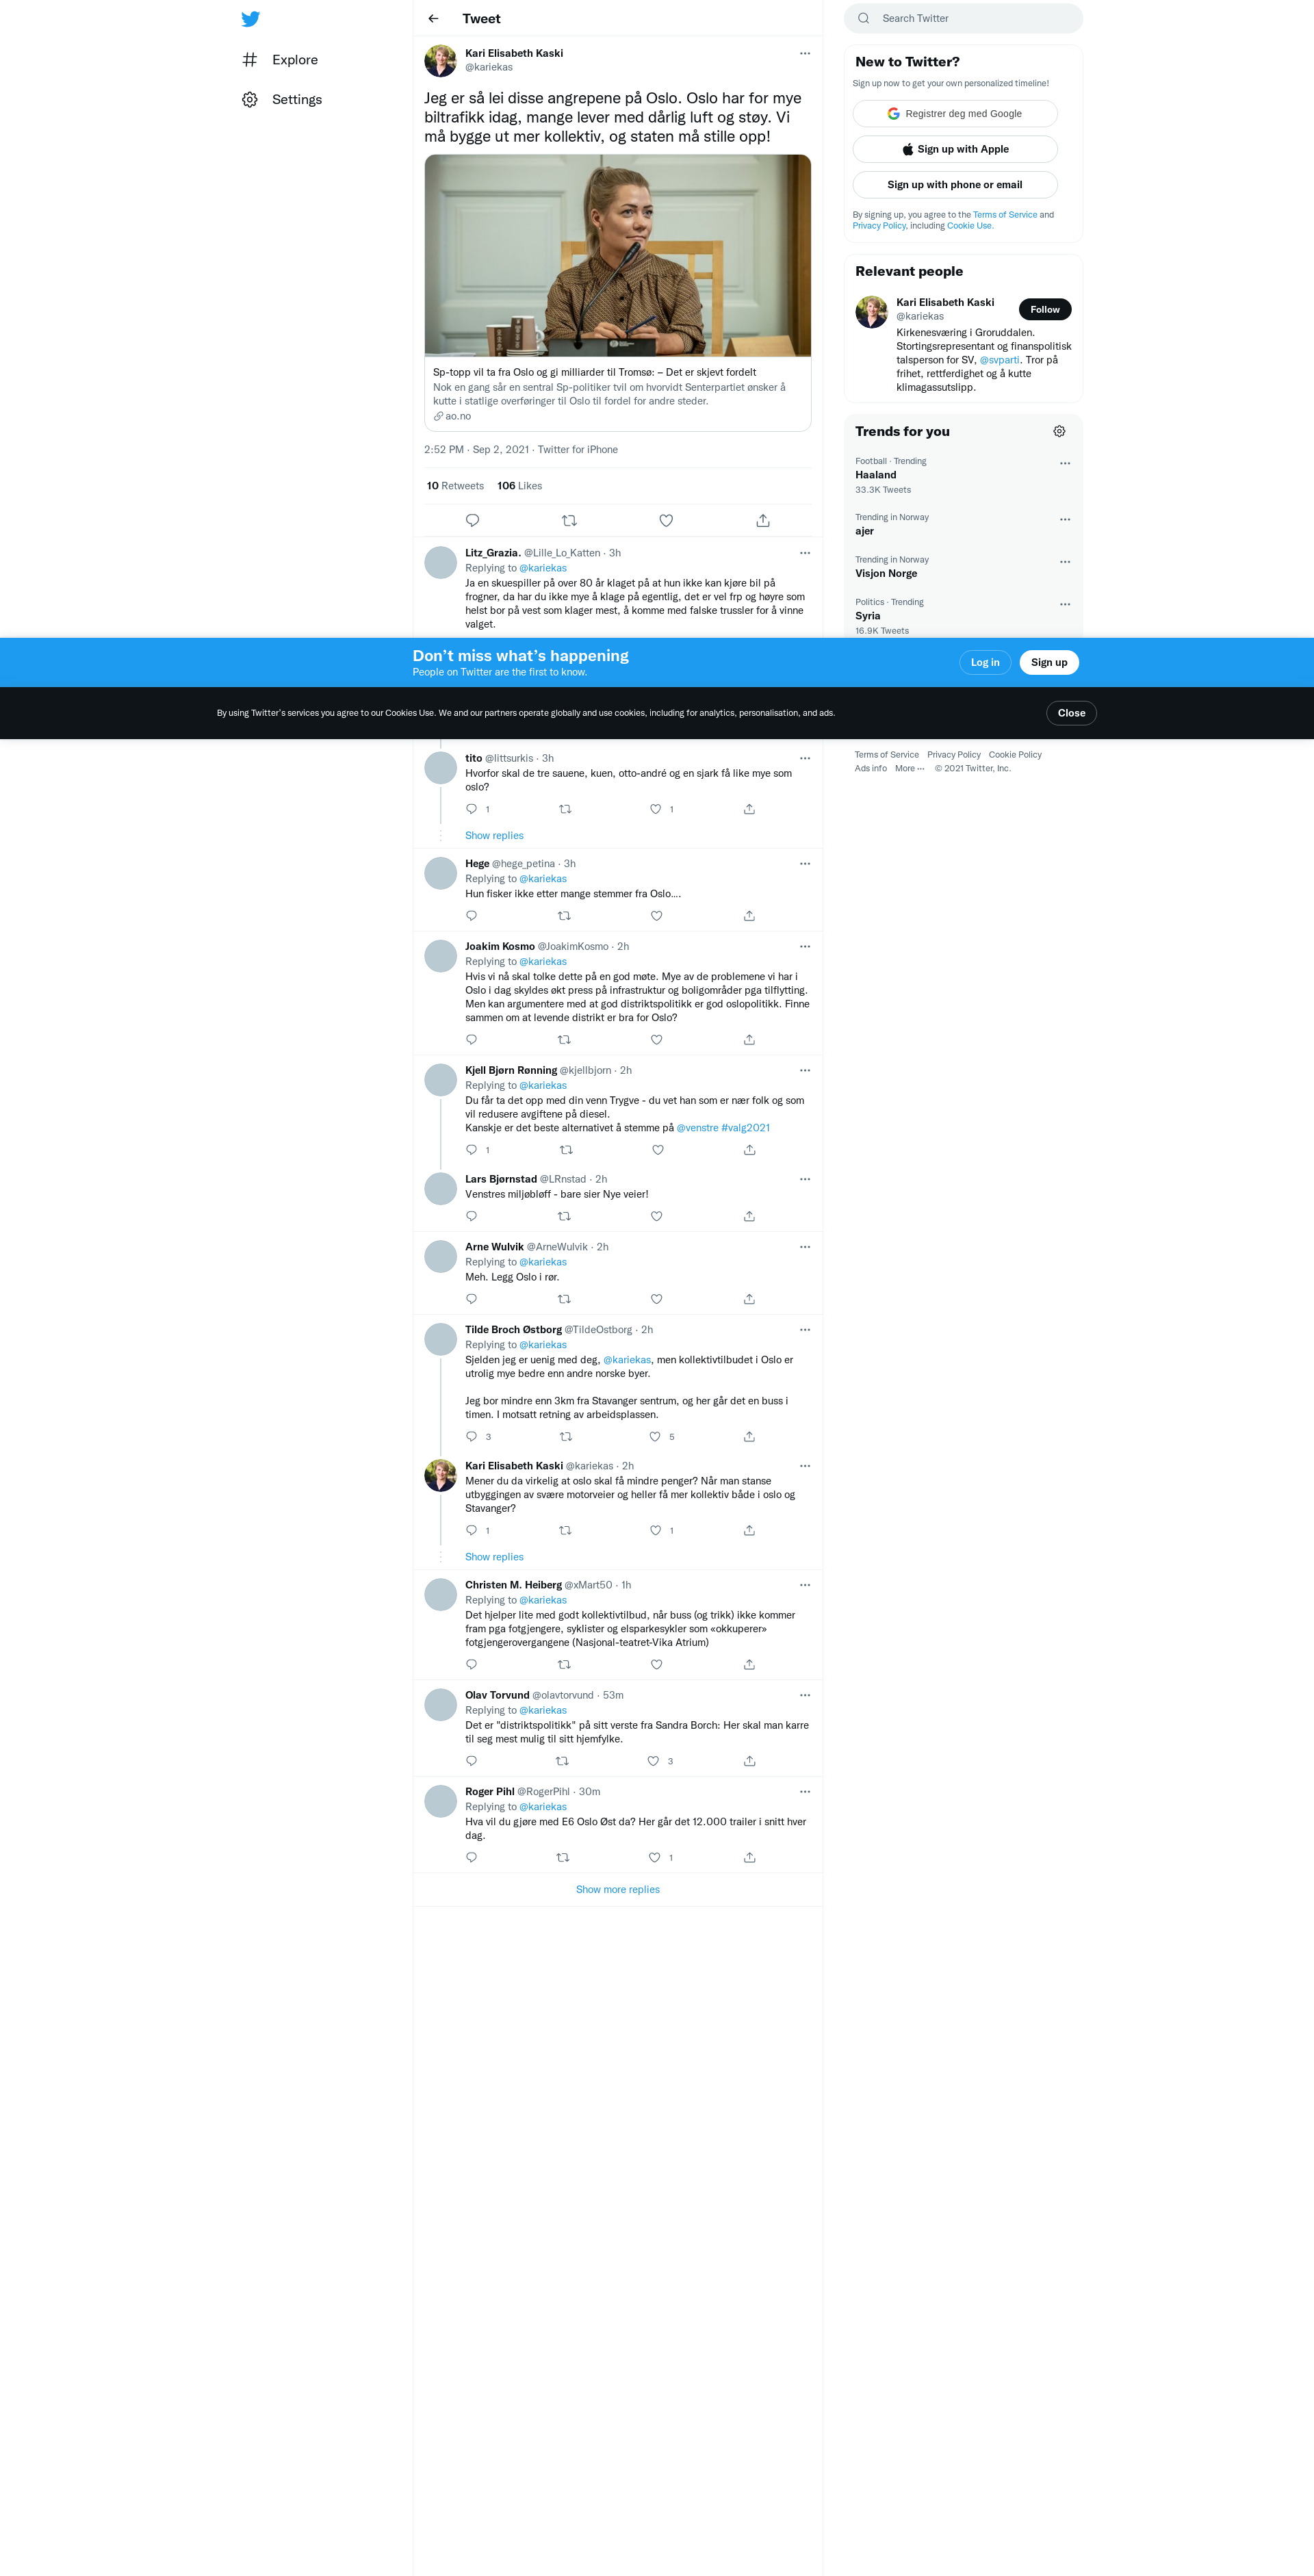Screen dimensions: 1314x2576
Task: Share Roger Pihl's reply
Action: tap(749, 1859)
